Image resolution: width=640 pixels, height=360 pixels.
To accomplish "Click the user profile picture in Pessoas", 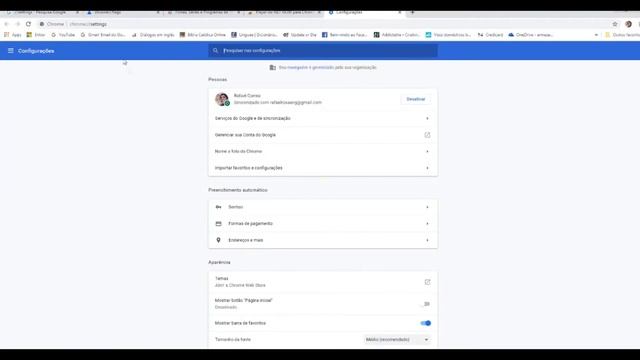I will click(x=222, y=99).
